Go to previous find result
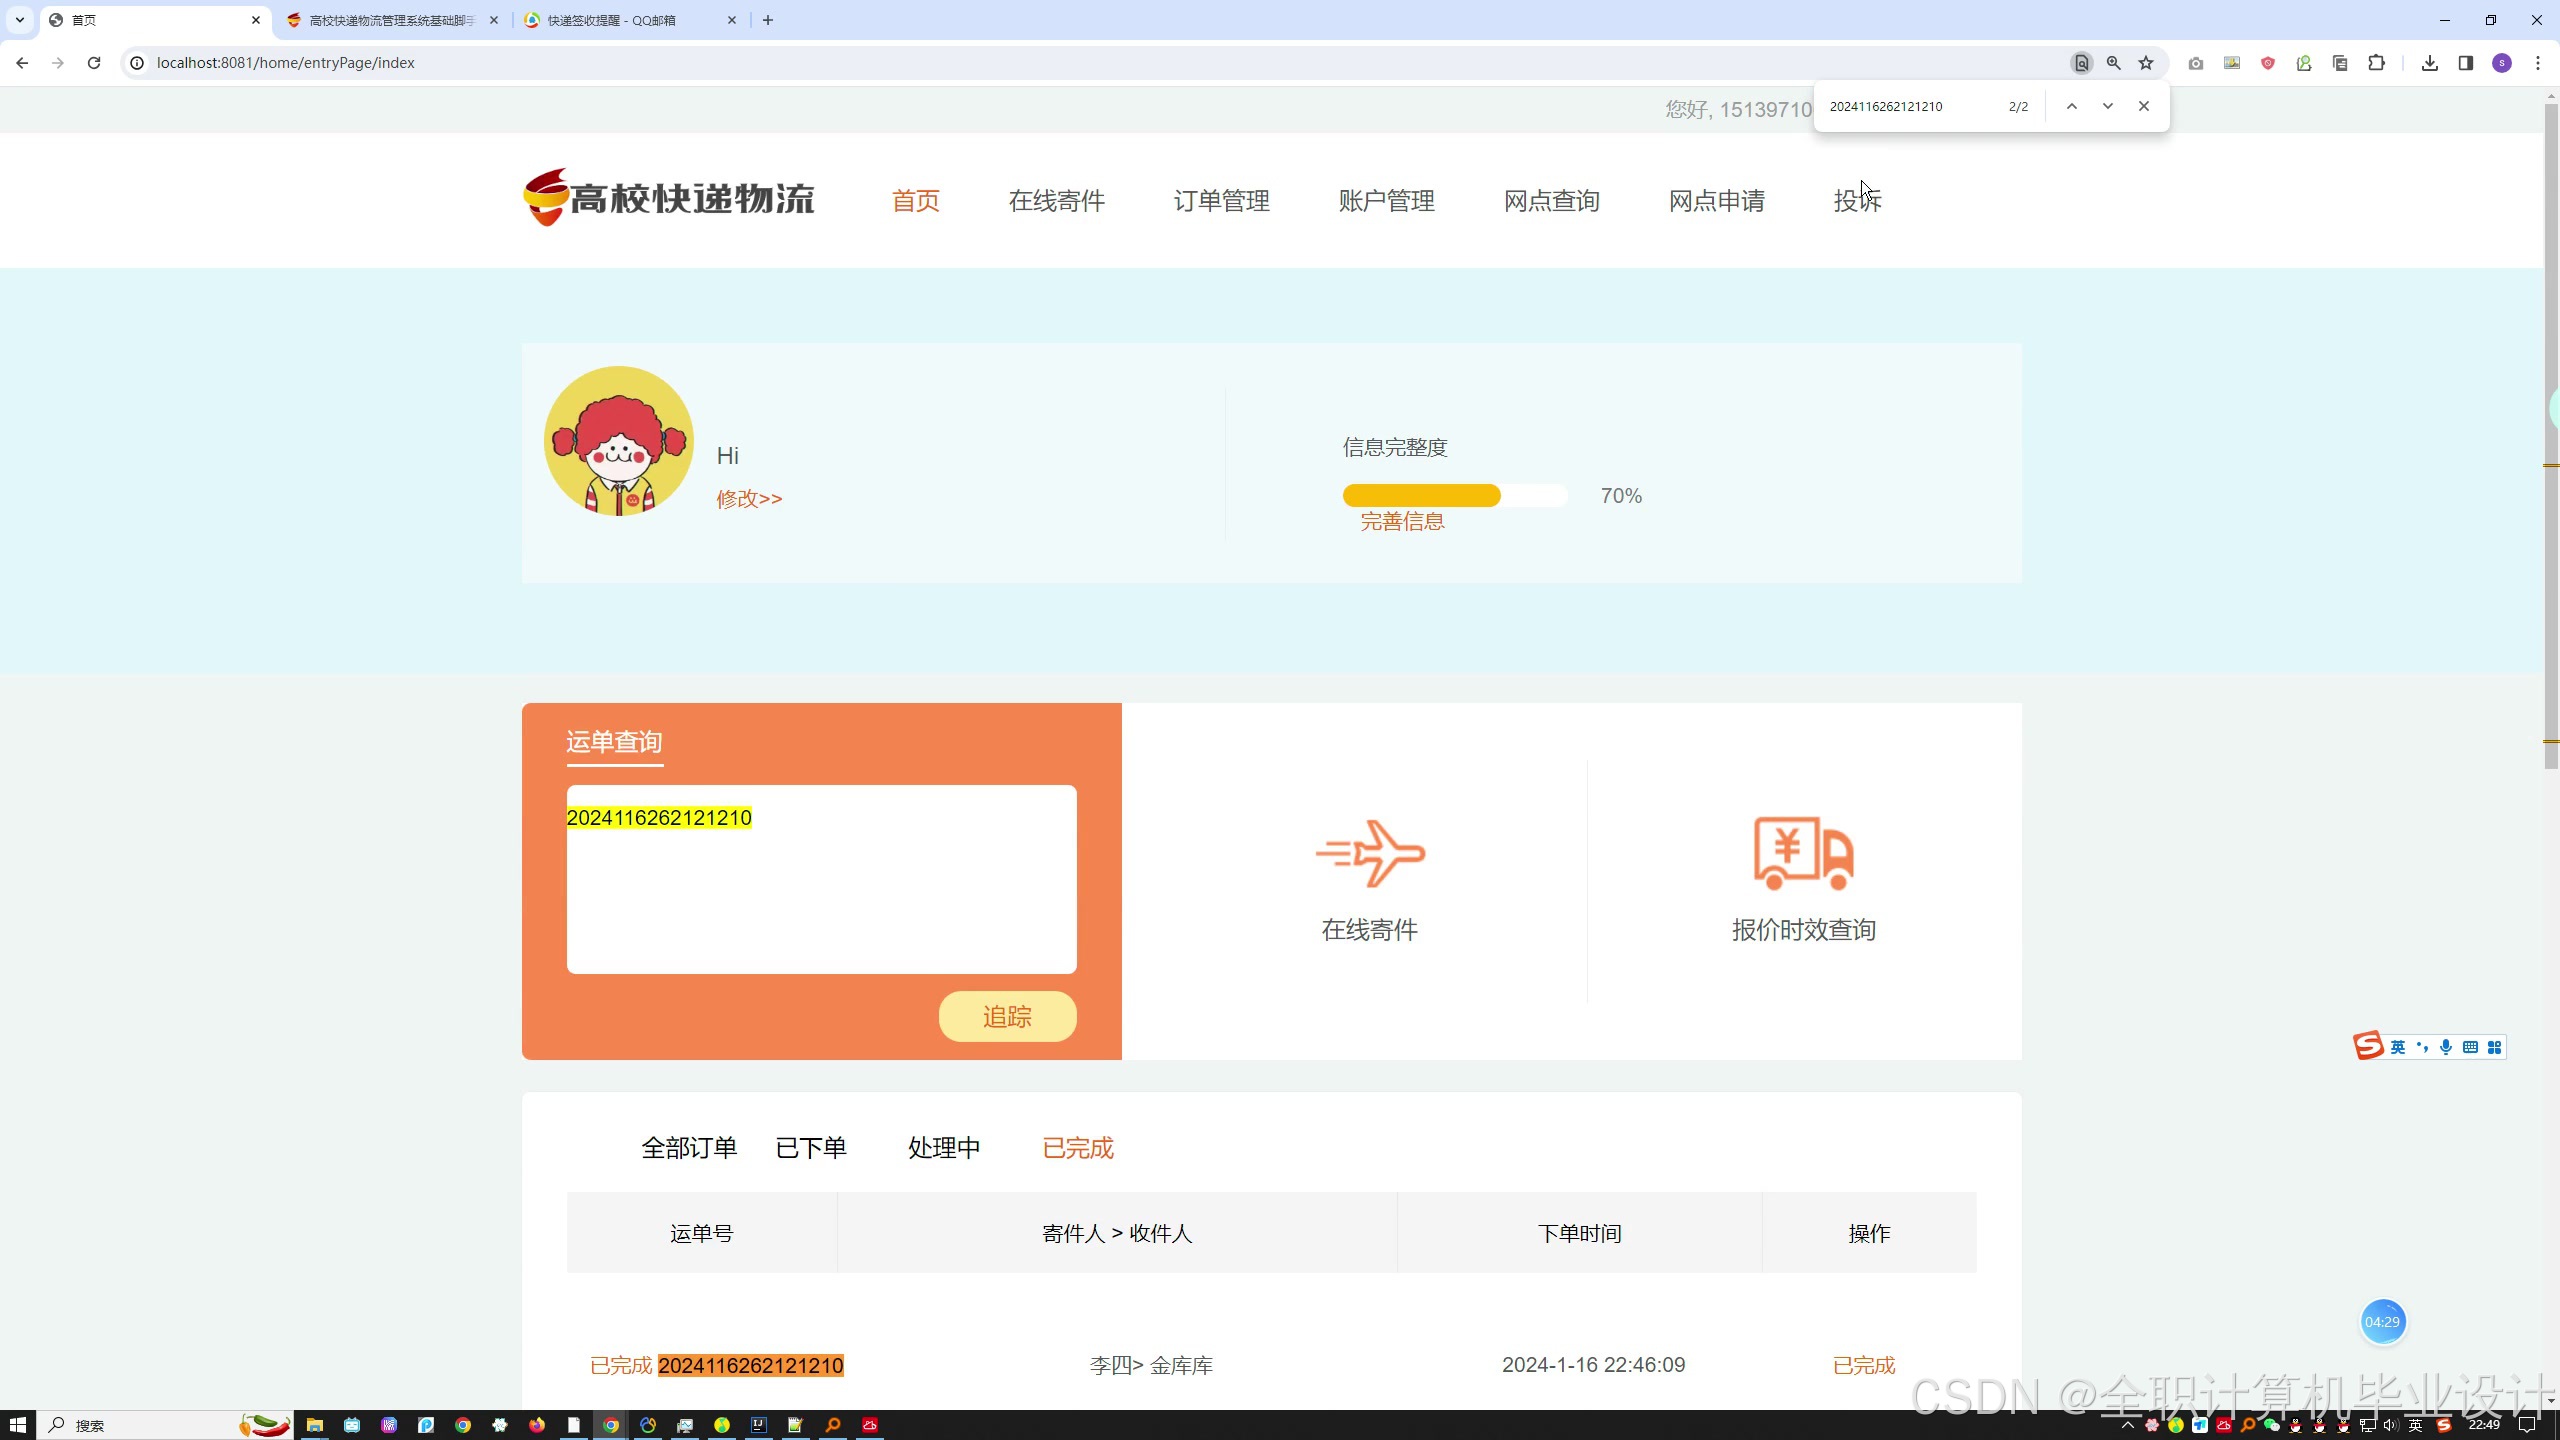 pyautogui.click(x=2071, y=106)
